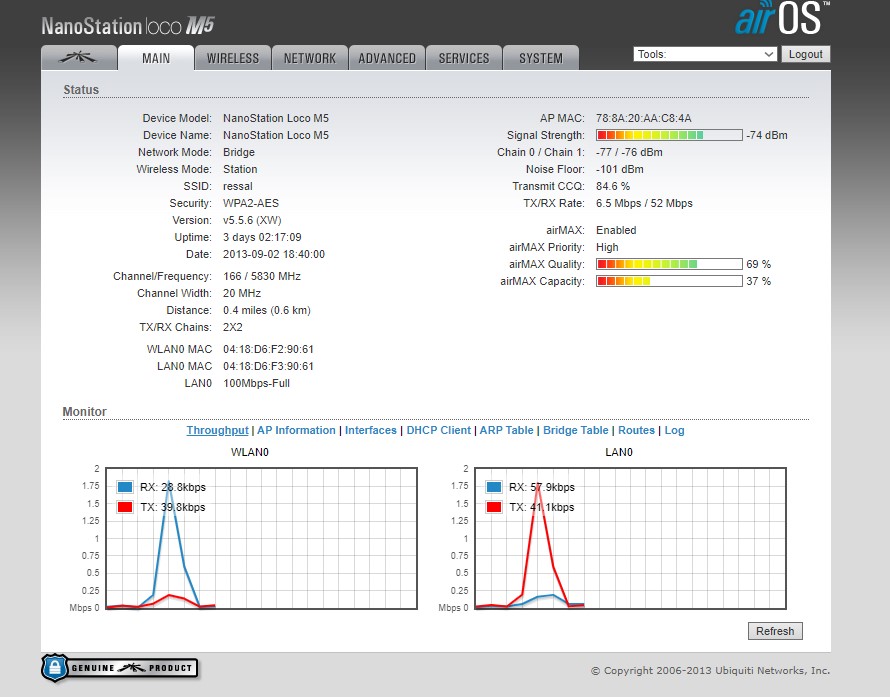Click the date value 2013-09-02 18:40:00

click(x=274, y=254)
